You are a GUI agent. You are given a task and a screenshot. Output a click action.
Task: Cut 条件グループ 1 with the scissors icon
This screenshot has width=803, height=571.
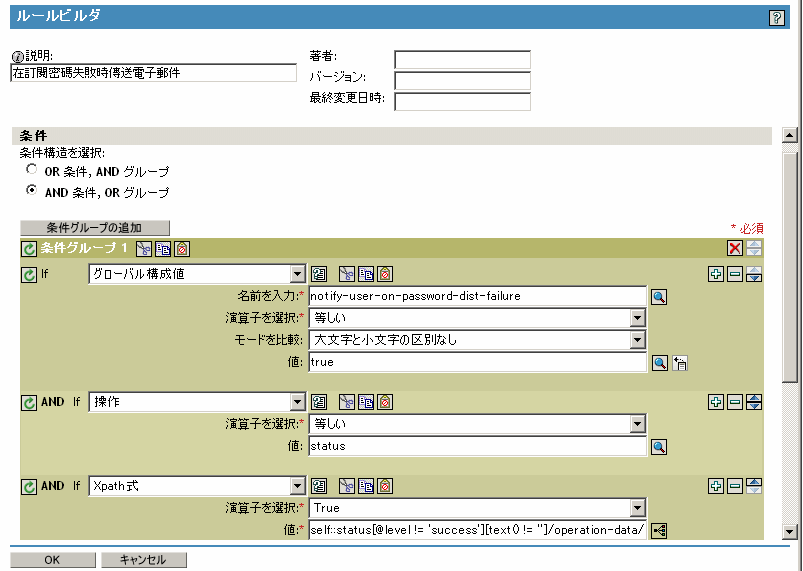pyautogui.click(x=144, y=249)
